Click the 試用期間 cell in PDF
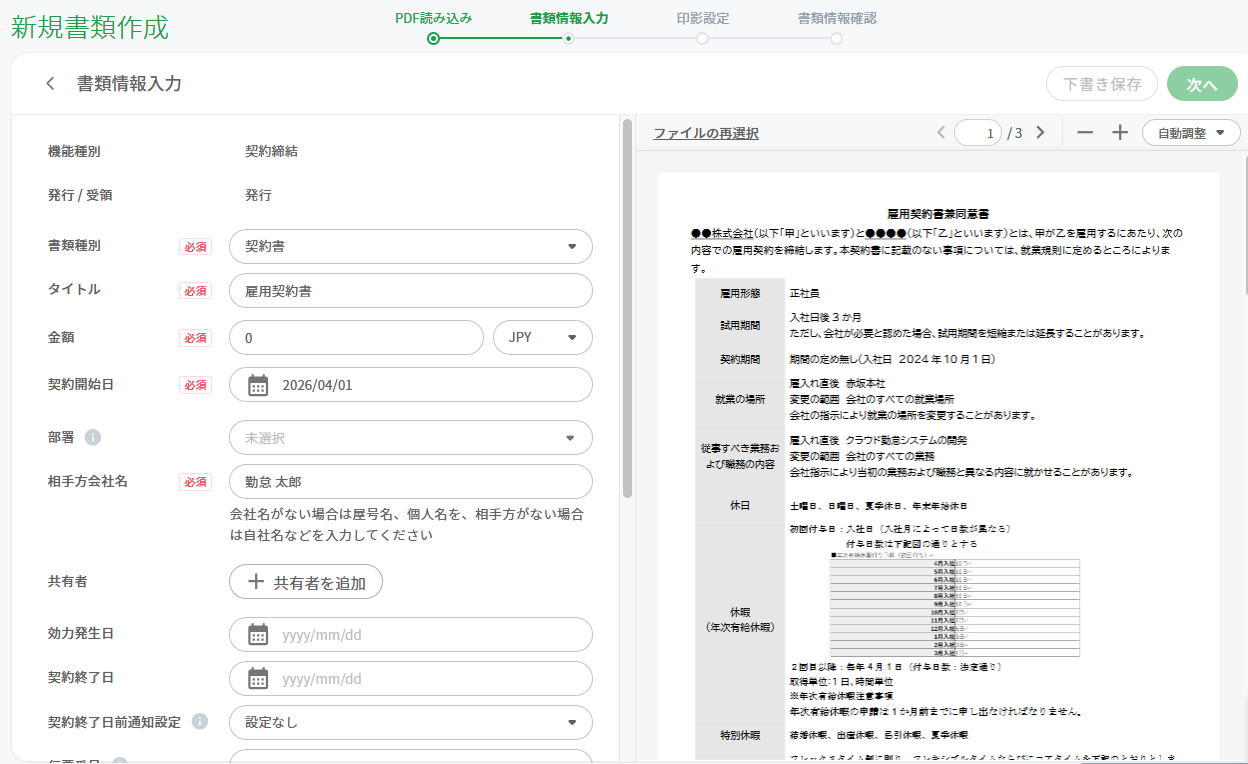1248x764 pixels. (x=740, y=326)
